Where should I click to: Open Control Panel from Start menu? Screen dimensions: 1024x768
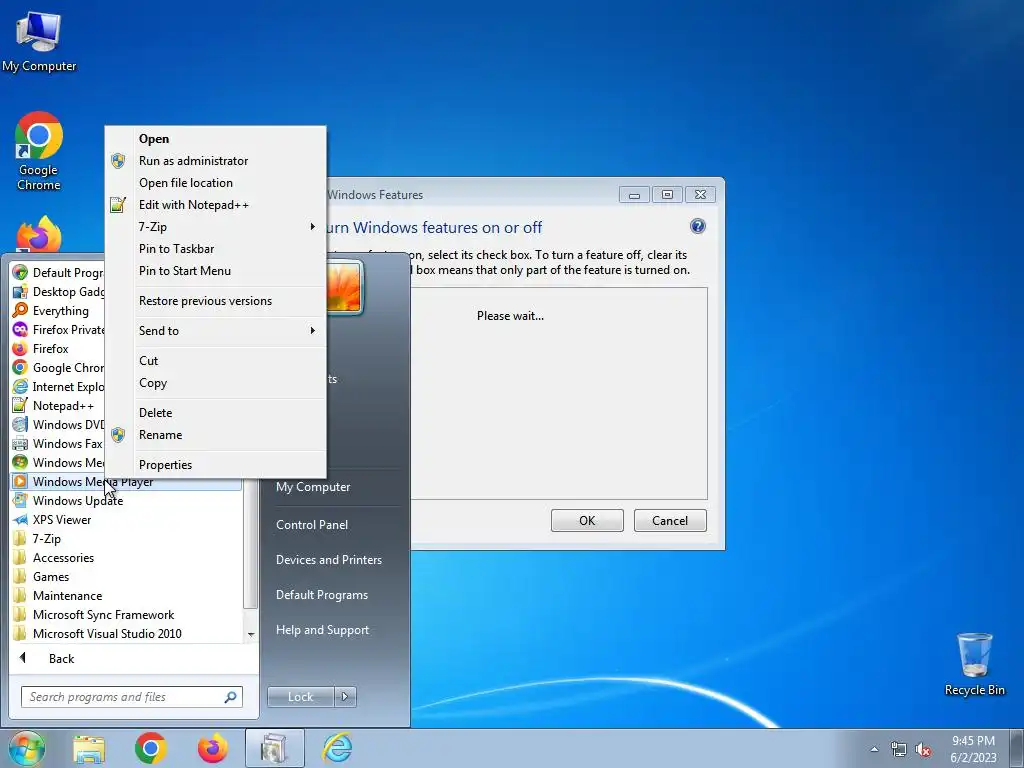point(312,524)
